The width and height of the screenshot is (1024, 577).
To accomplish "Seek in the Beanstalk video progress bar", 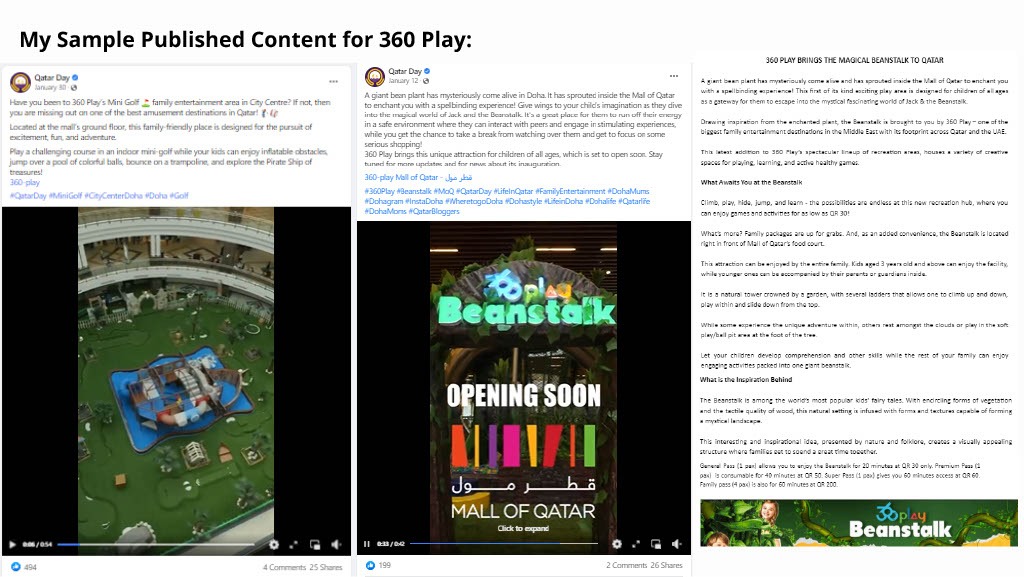I will [504, 544].
